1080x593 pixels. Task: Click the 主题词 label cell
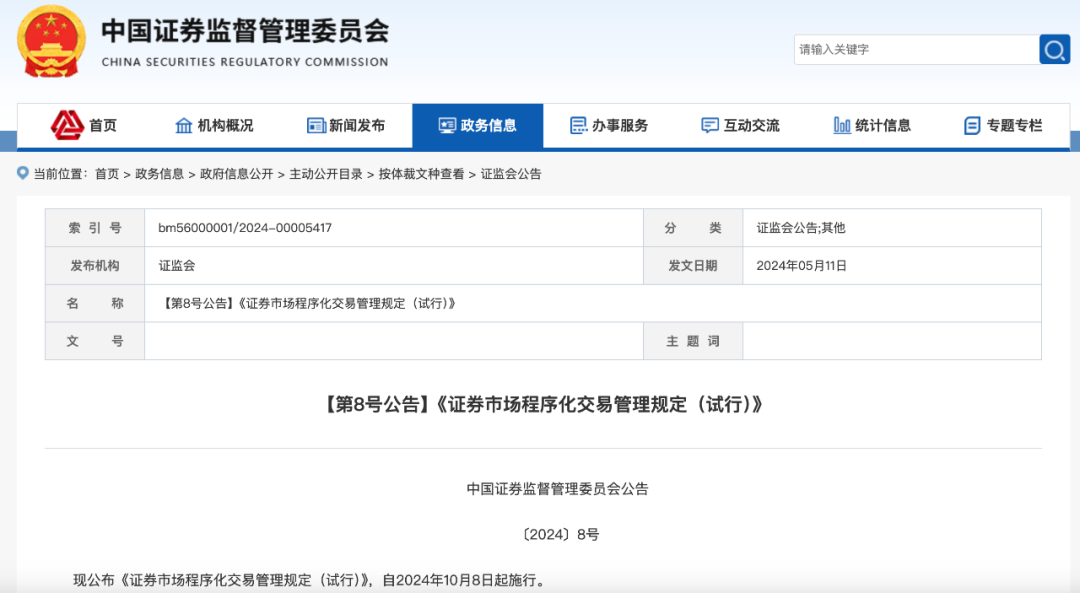(x=693, y=341)
